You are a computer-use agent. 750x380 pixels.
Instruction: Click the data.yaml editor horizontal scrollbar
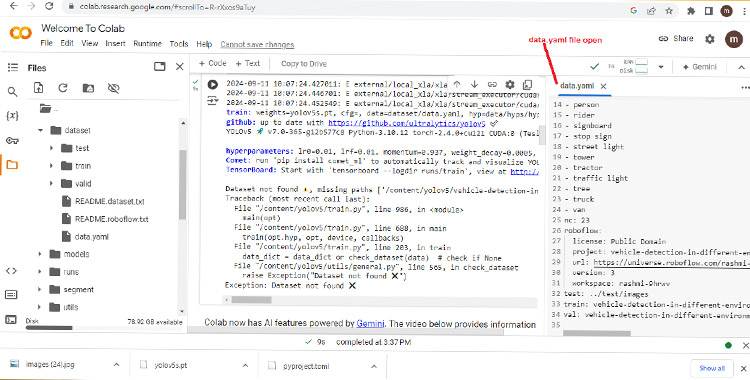pyautogui.click(x=596, y=333)
